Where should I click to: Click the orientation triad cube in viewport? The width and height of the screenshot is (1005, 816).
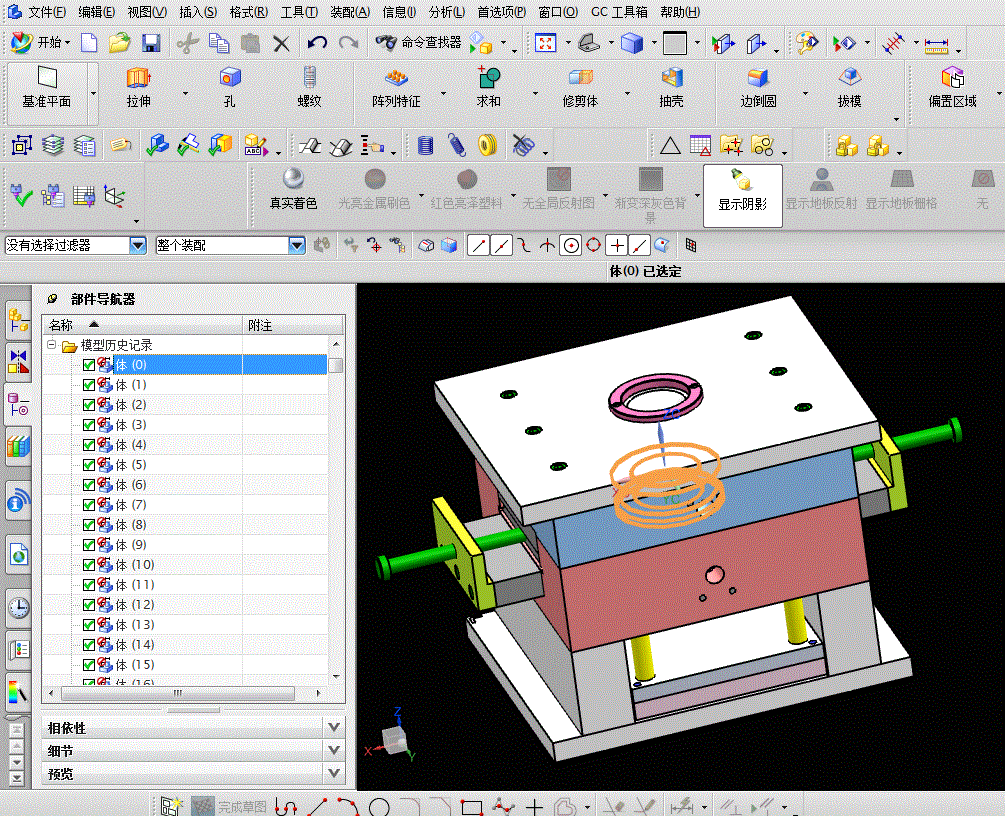tap(394, 739)
